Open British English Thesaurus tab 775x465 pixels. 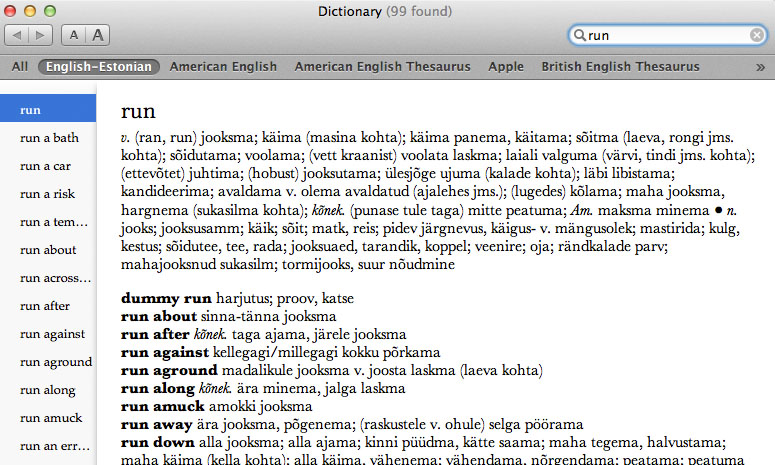click(620, 67)
